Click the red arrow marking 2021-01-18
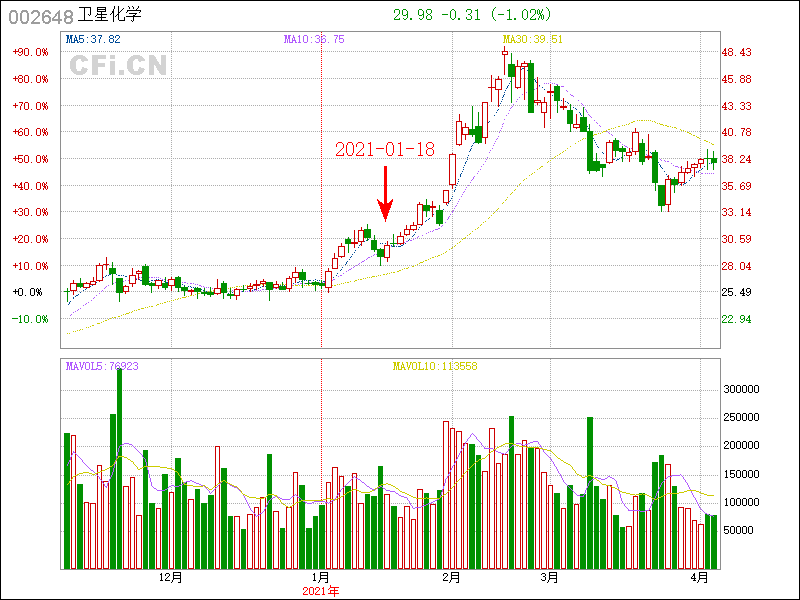800x600 pixels. [385, 193]
